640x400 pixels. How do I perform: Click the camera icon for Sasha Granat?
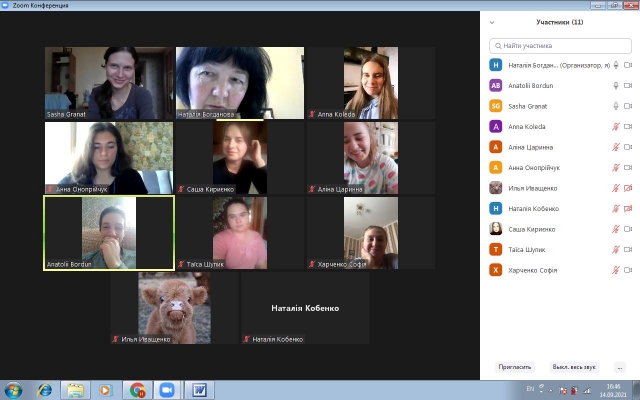coord(628,106)
